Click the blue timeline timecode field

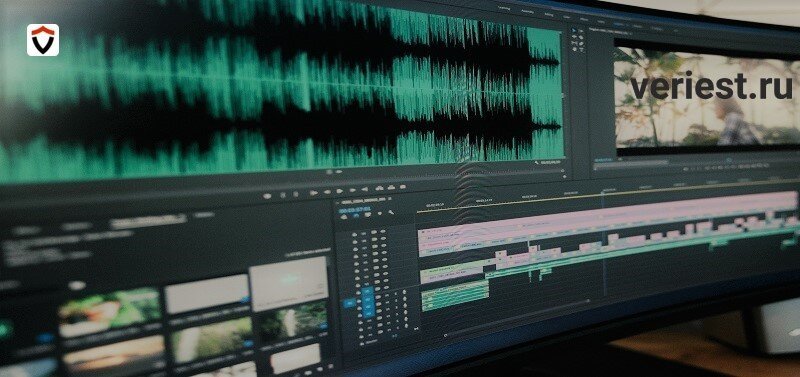point(358,208)
